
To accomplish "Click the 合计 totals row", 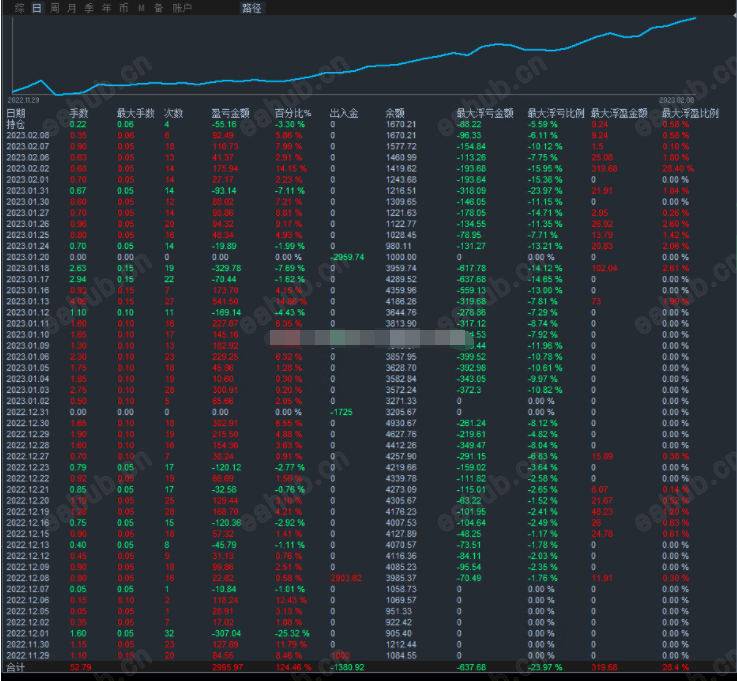I will pos(368,667).
